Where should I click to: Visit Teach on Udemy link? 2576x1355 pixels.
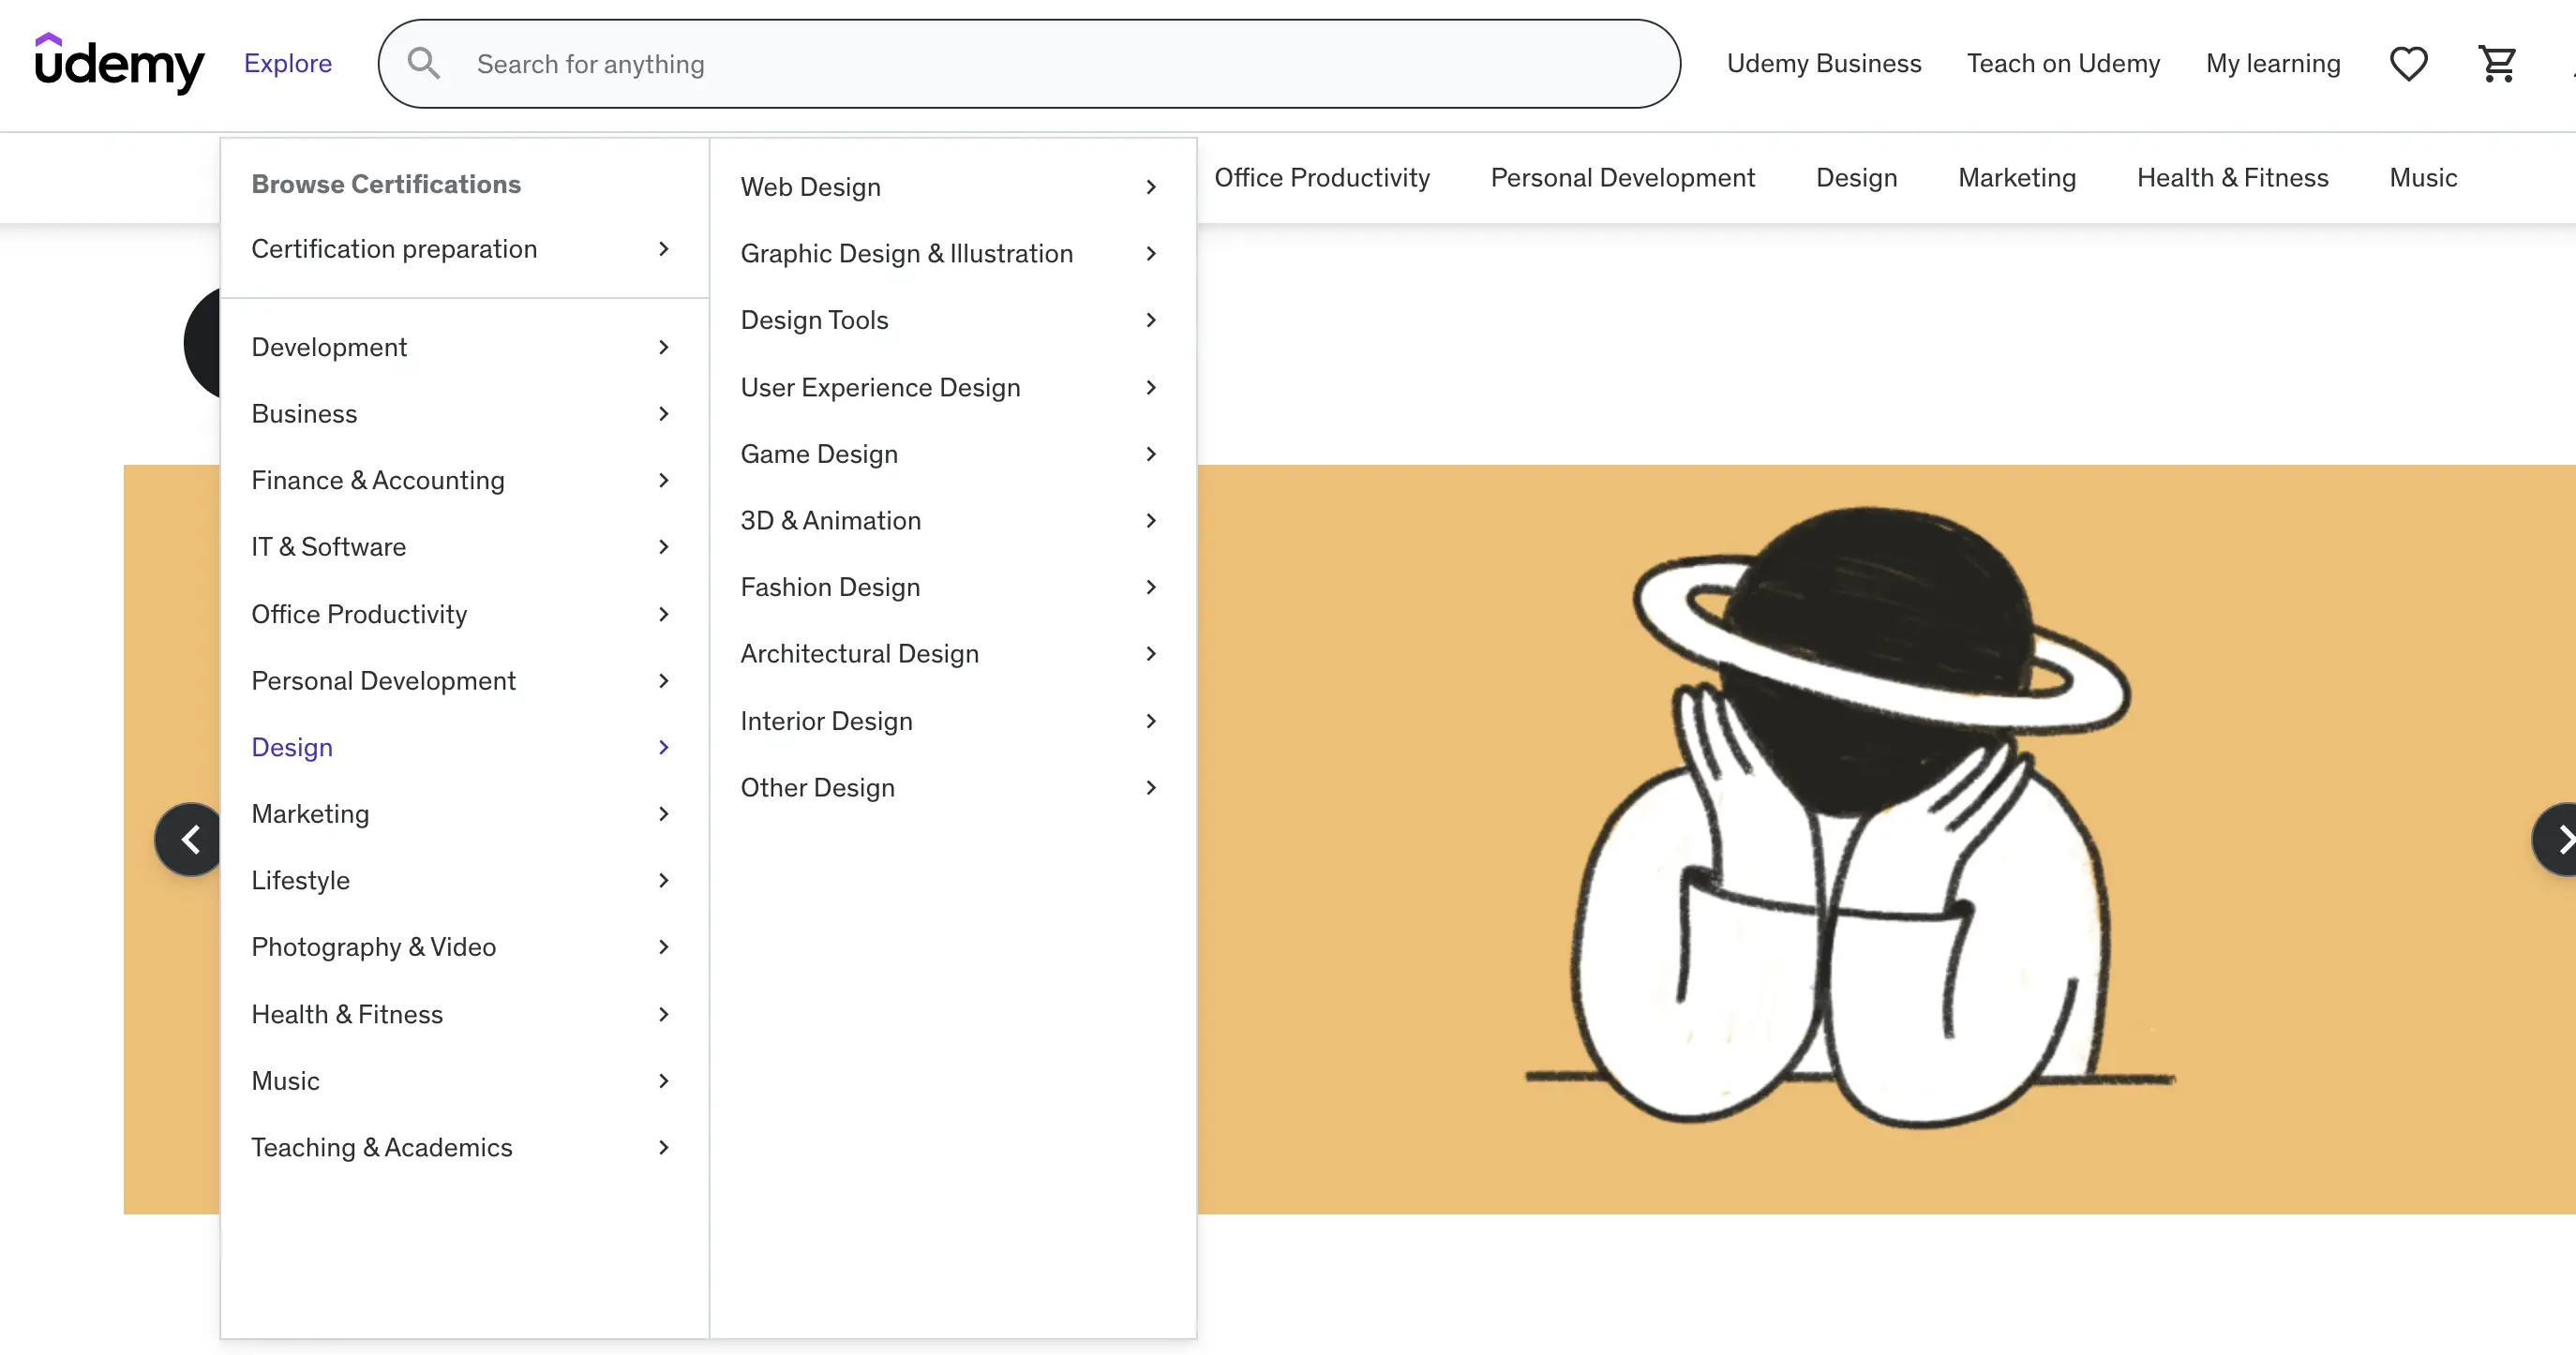click(2063, 64)
